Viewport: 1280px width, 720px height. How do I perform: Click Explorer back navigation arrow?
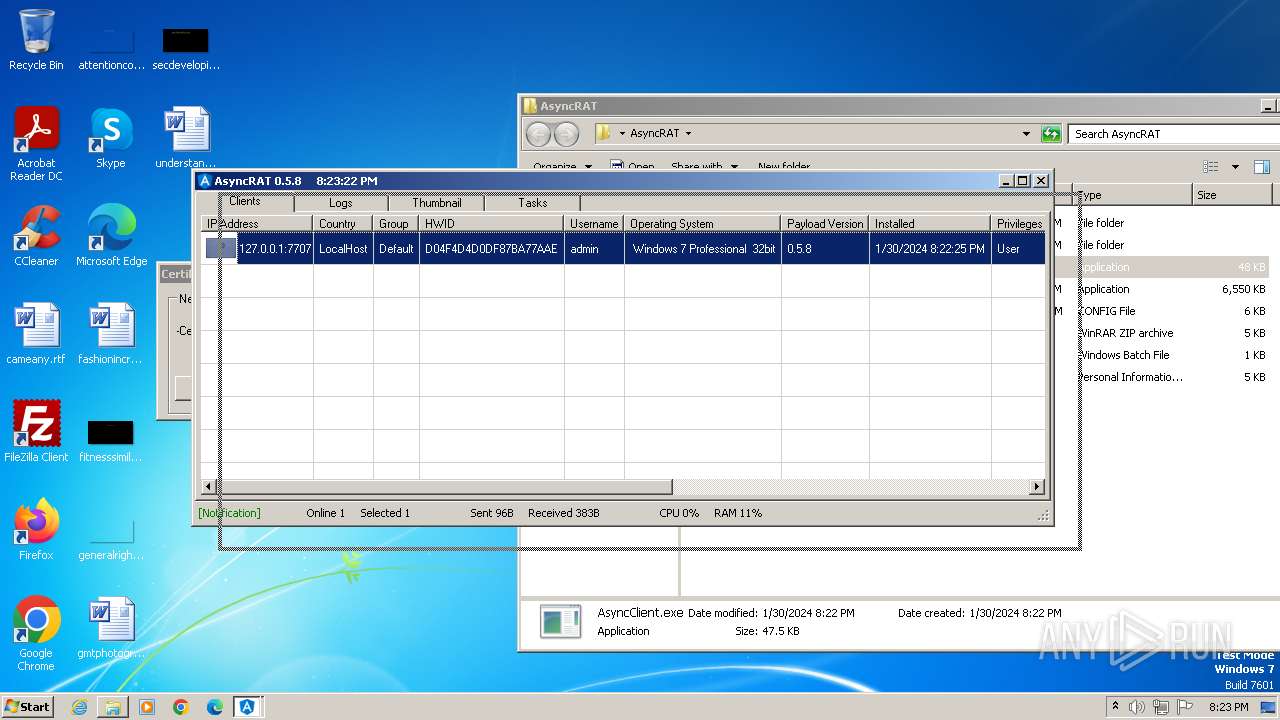coord(538,134)
